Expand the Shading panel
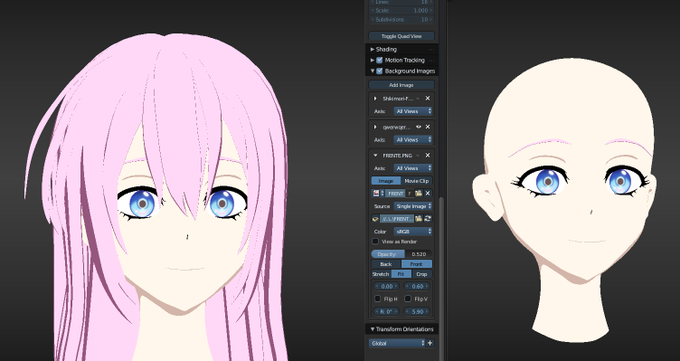 [x=372, y=49]
